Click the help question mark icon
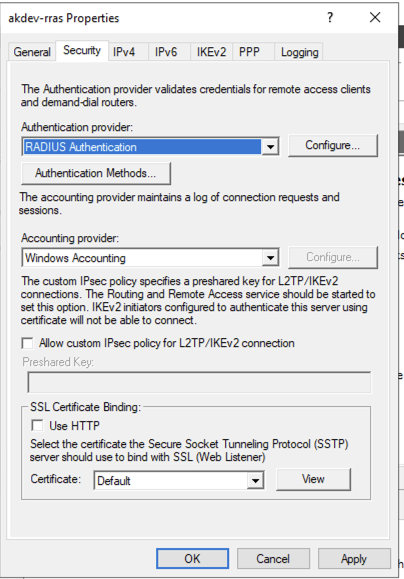The width and height of the screenshot is (404, 579). coord(330,17)
